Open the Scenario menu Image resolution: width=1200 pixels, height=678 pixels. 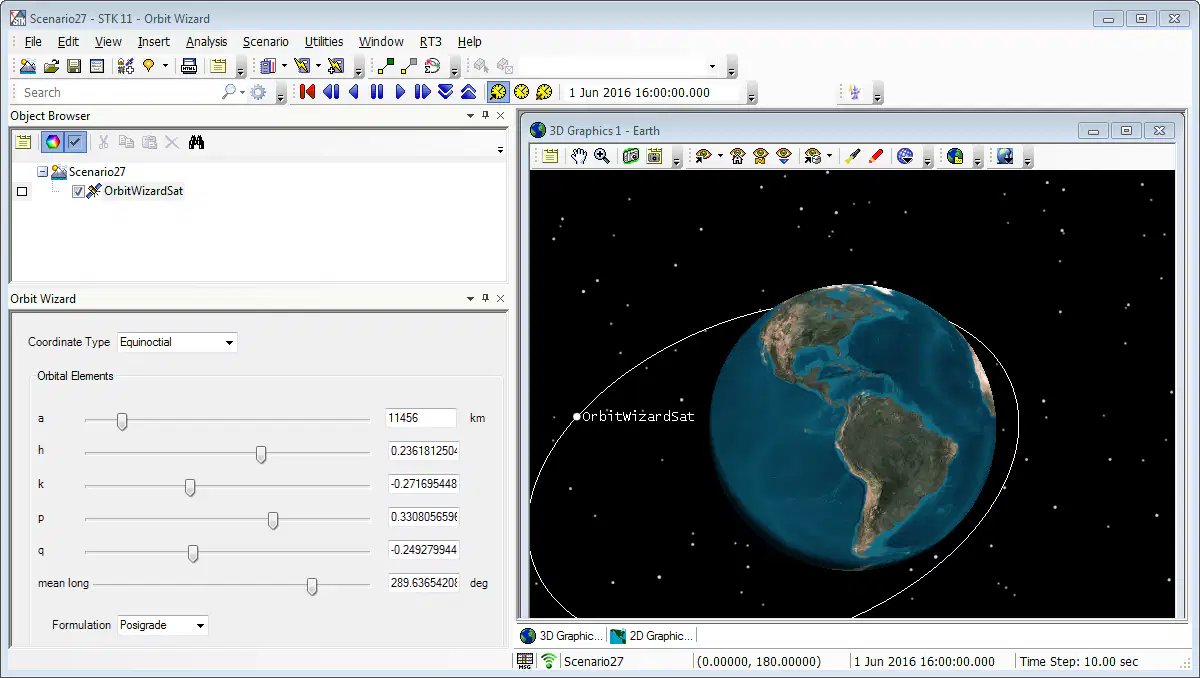coord(266,41)
